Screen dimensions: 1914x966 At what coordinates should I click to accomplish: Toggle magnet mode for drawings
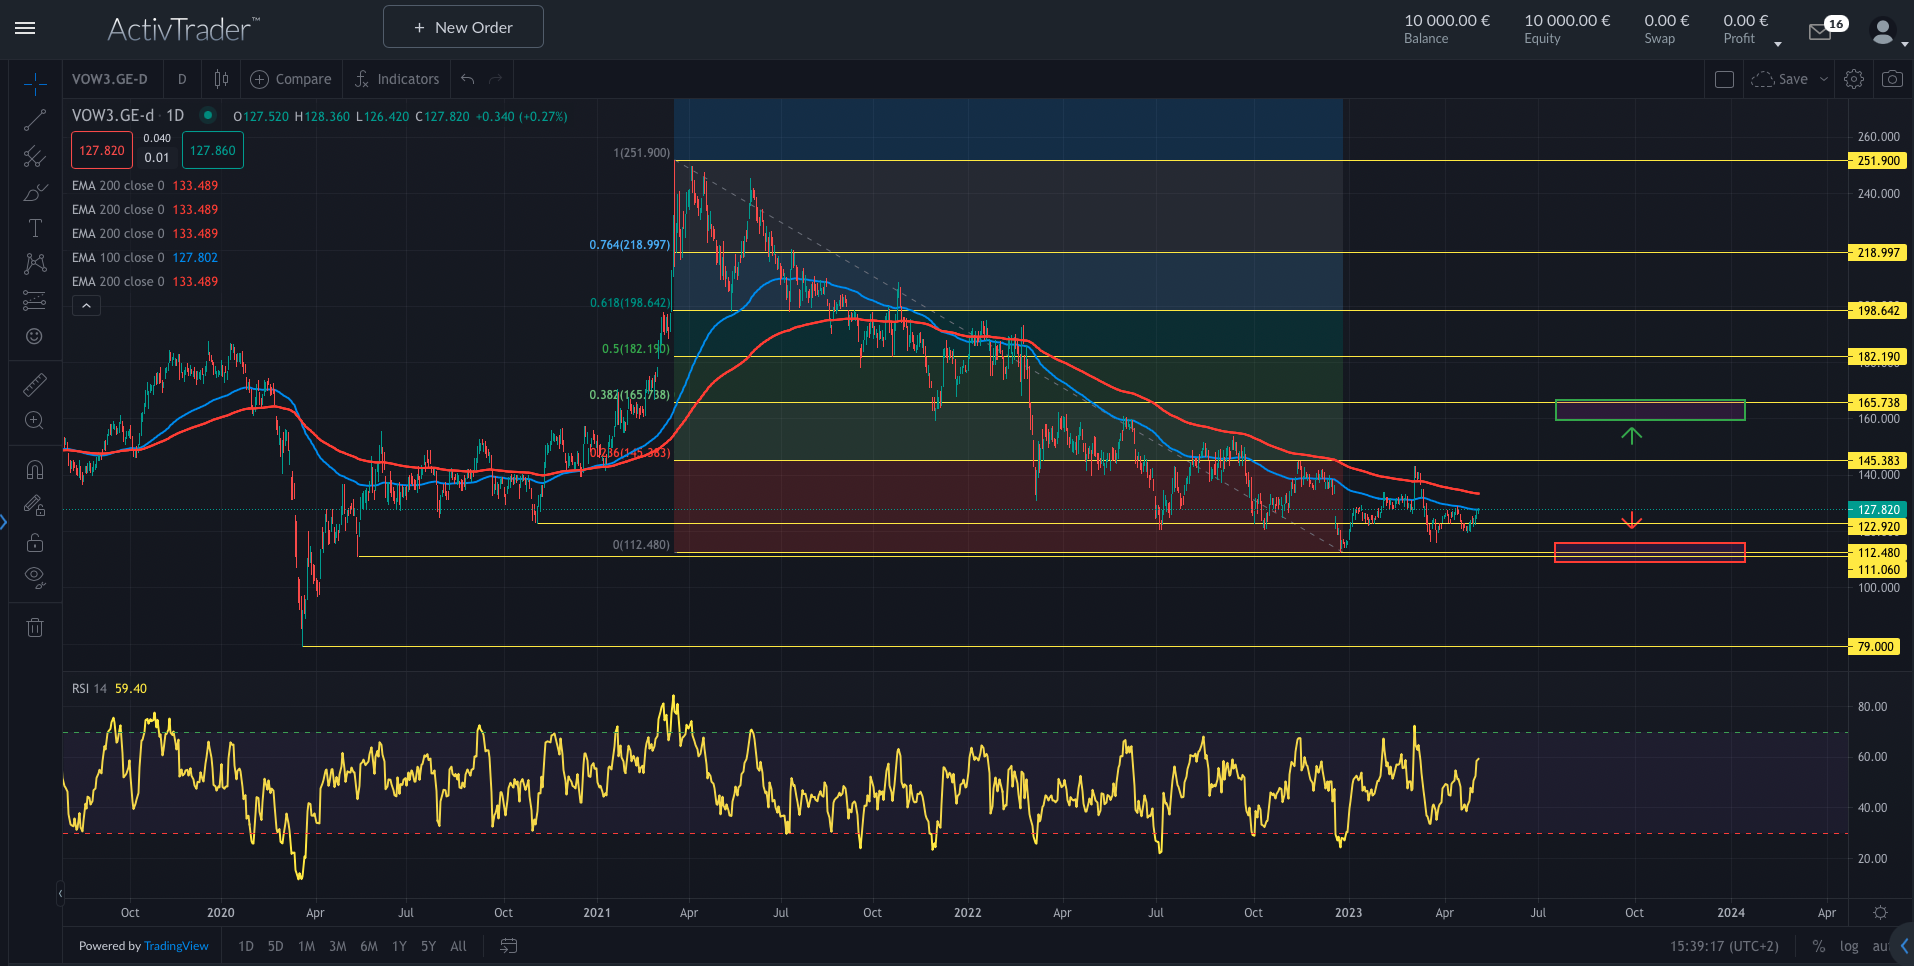35,470
